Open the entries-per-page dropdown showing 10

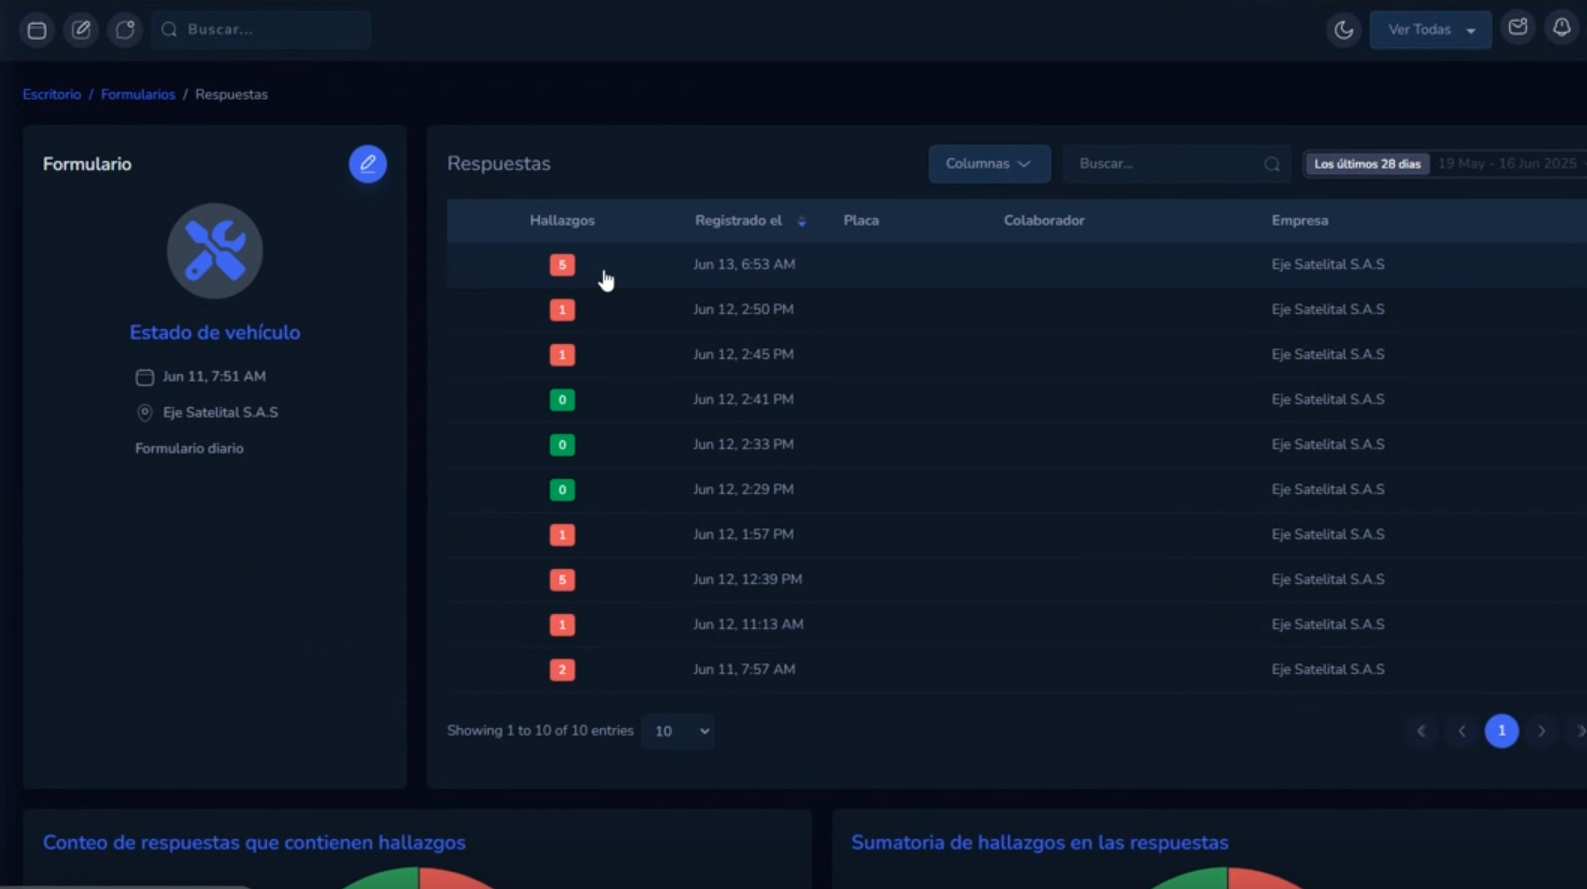click(x=678, y=731)
